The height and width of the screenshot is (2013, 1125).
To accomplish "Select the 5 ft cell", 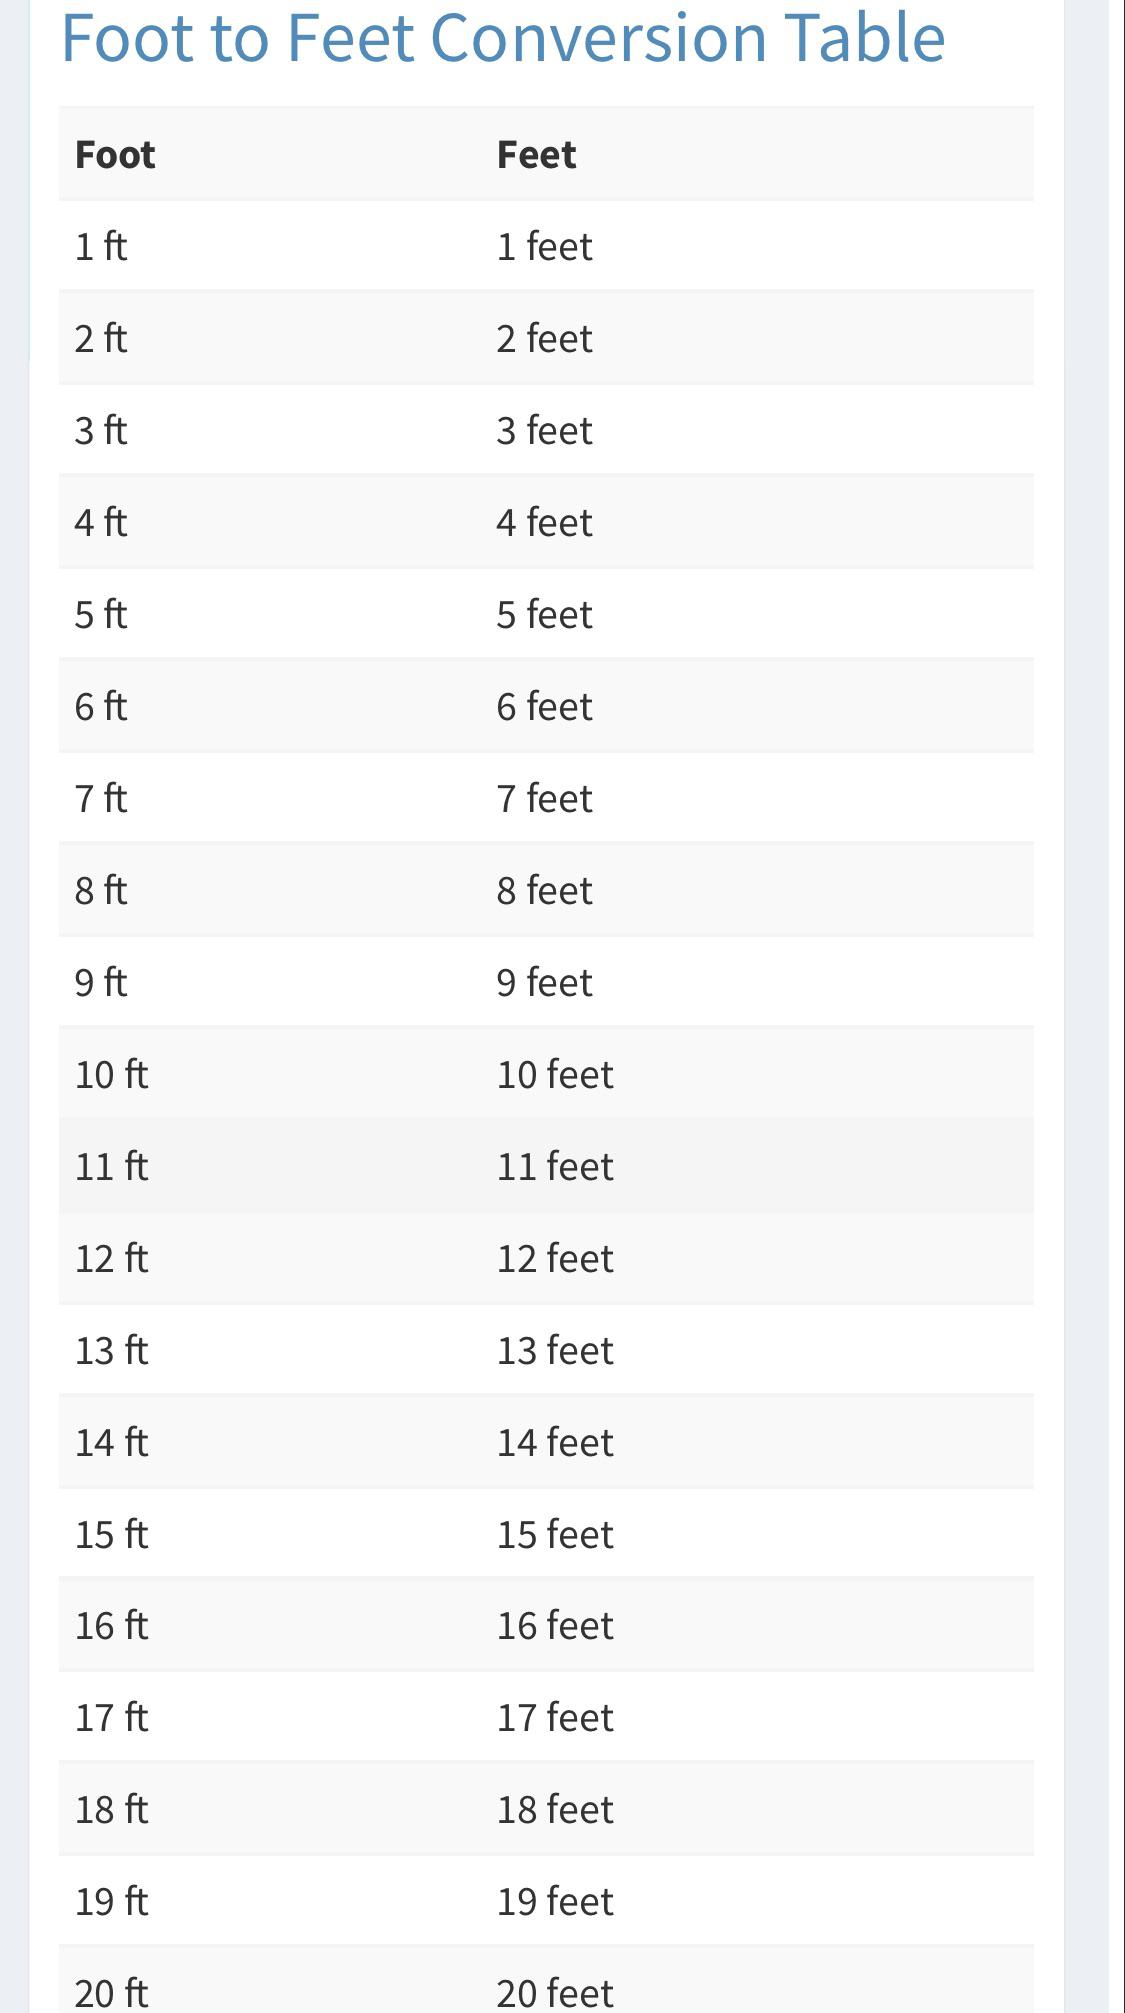I will tap(101, 615).
